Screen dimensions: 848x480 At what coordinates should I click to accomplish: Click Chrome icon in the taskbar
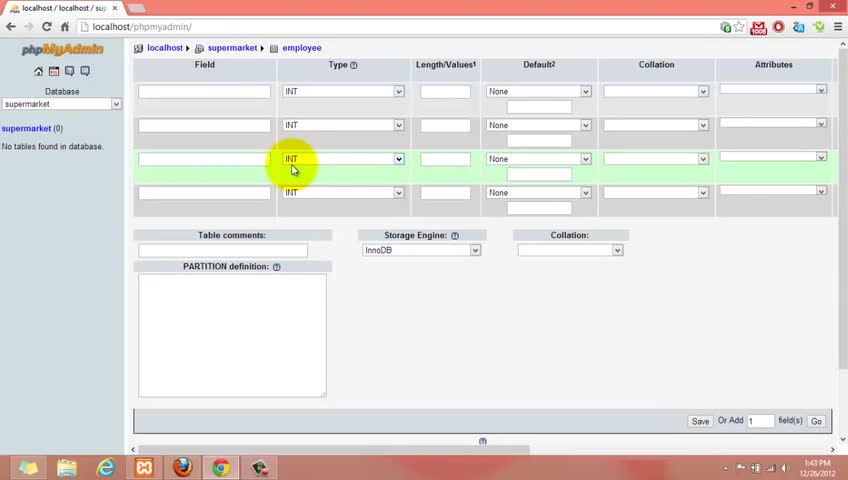click(x=221, y=468)
